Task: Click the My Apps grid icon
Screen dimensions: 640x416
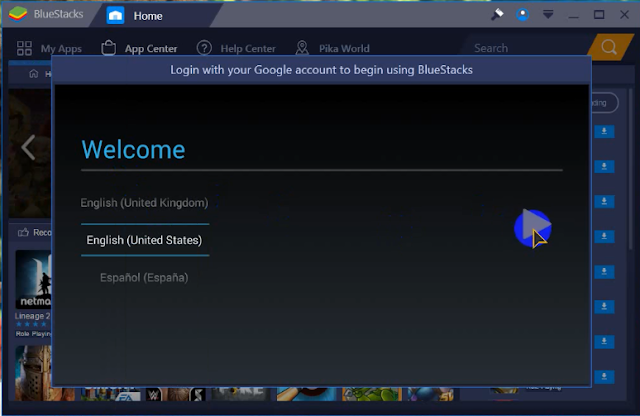Action: [24, 48]
